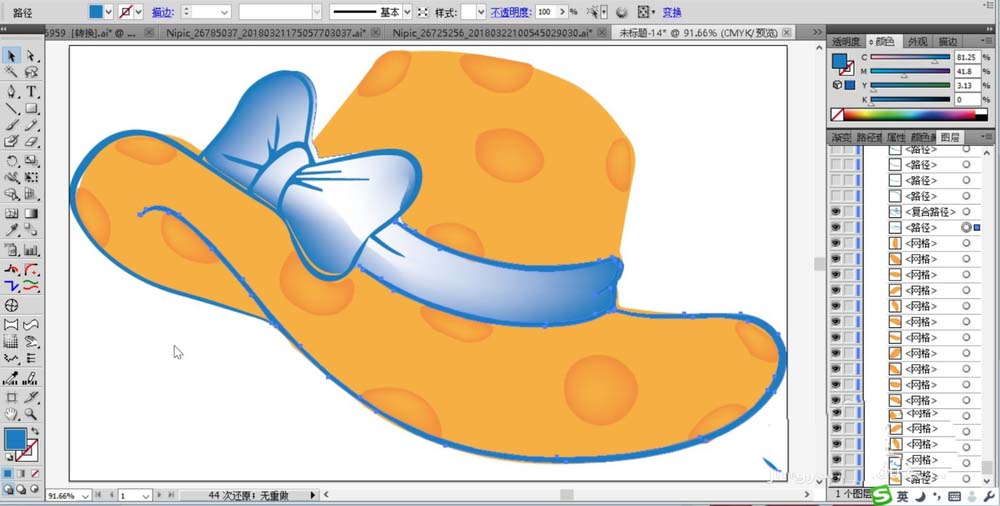Select the Blend tool
Image resolution: width=1000 pixels, height=506 pixels.
[31, 230]
